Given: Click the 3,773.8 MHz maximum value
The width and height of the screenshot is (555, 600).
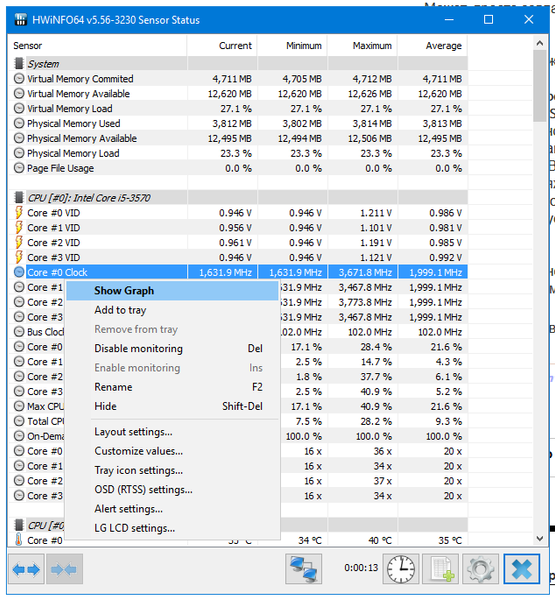Looking at the screenshot, I should pyautogui.click(x=365, y=302).
